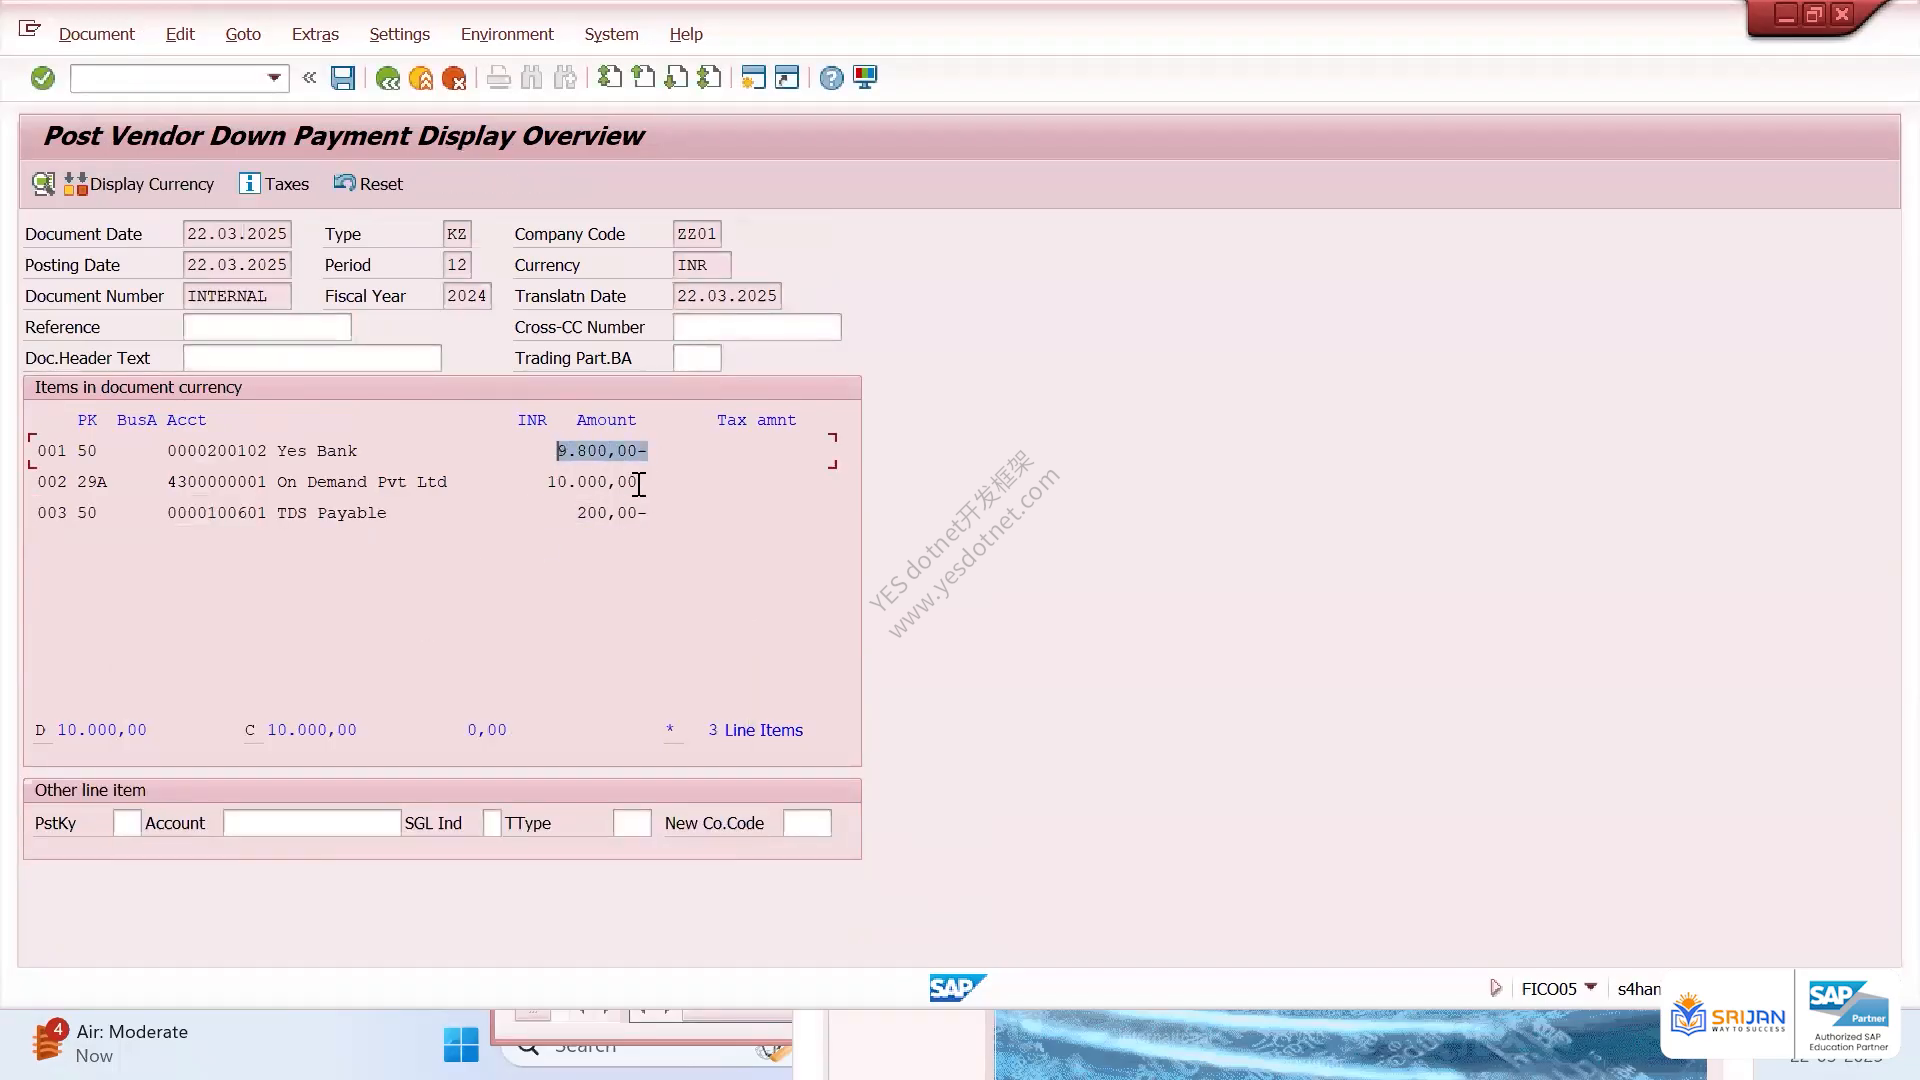This screenshot has width=1920, height=1080.
Task: Click the Create new session icon
Action: (x=753, y=78)
